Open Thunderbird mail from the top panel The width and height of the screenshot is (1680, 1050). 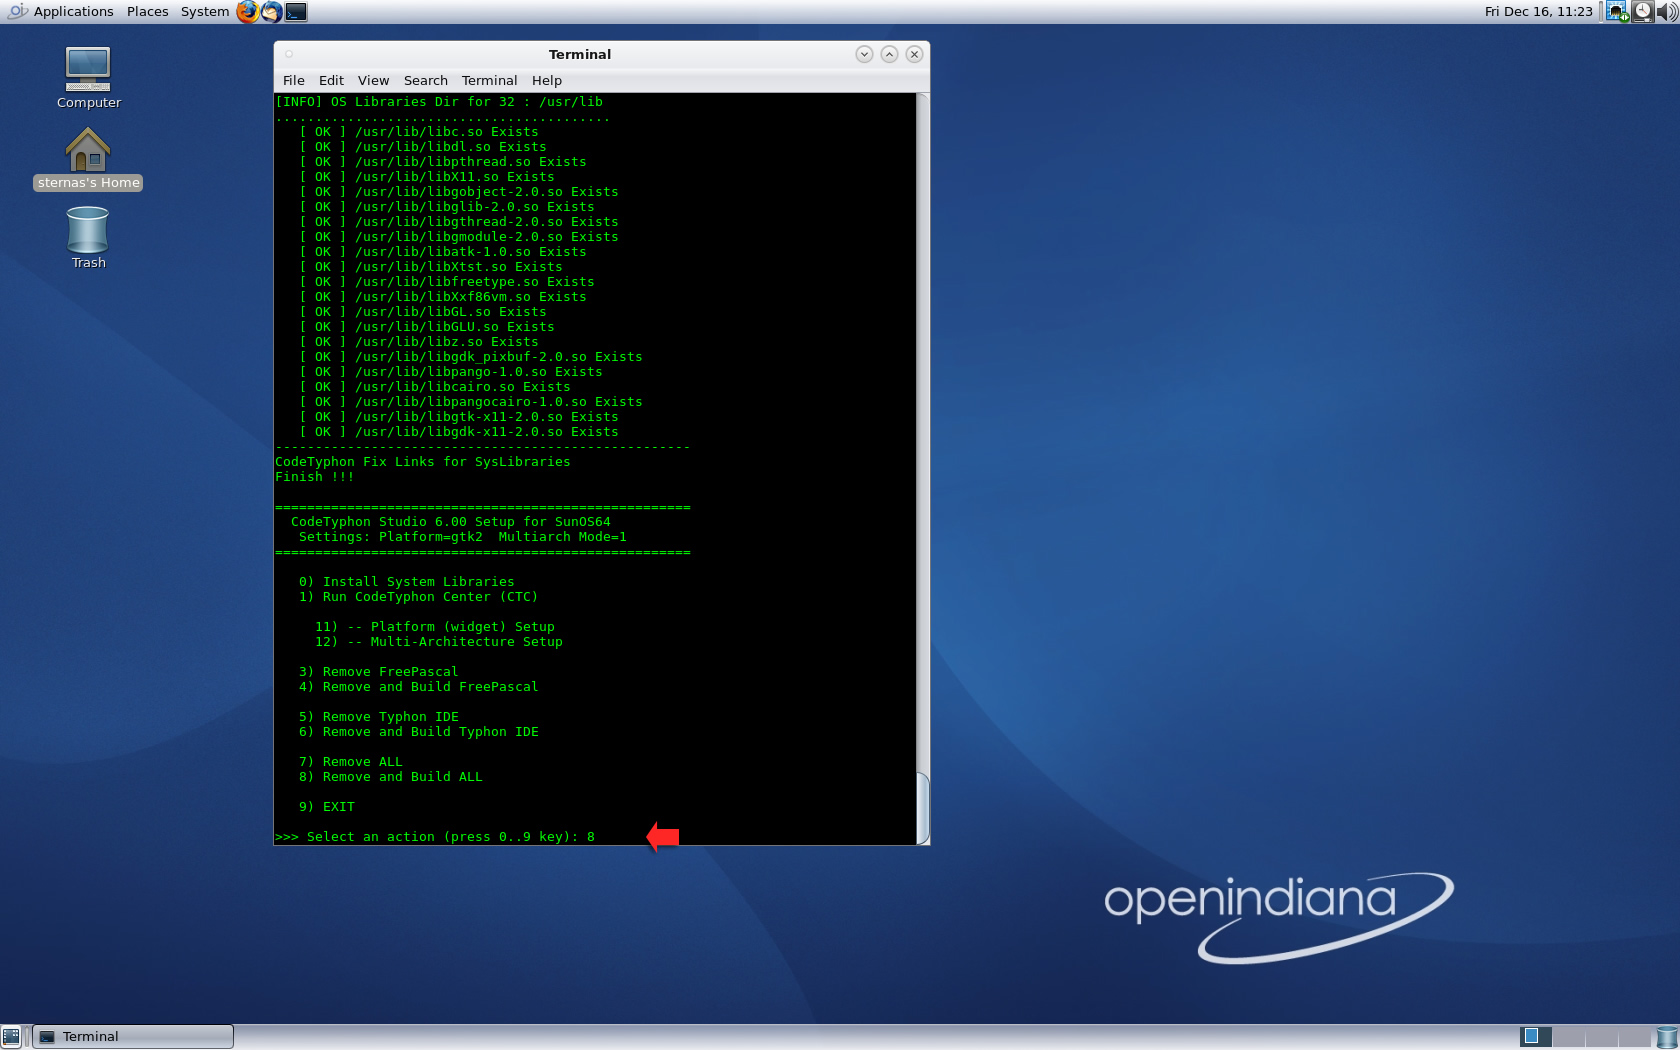point(271,12)
